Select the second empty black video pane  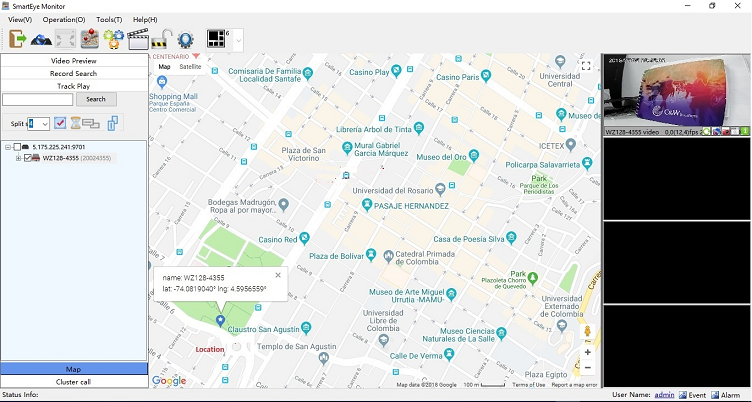click(x=676, y=262)
